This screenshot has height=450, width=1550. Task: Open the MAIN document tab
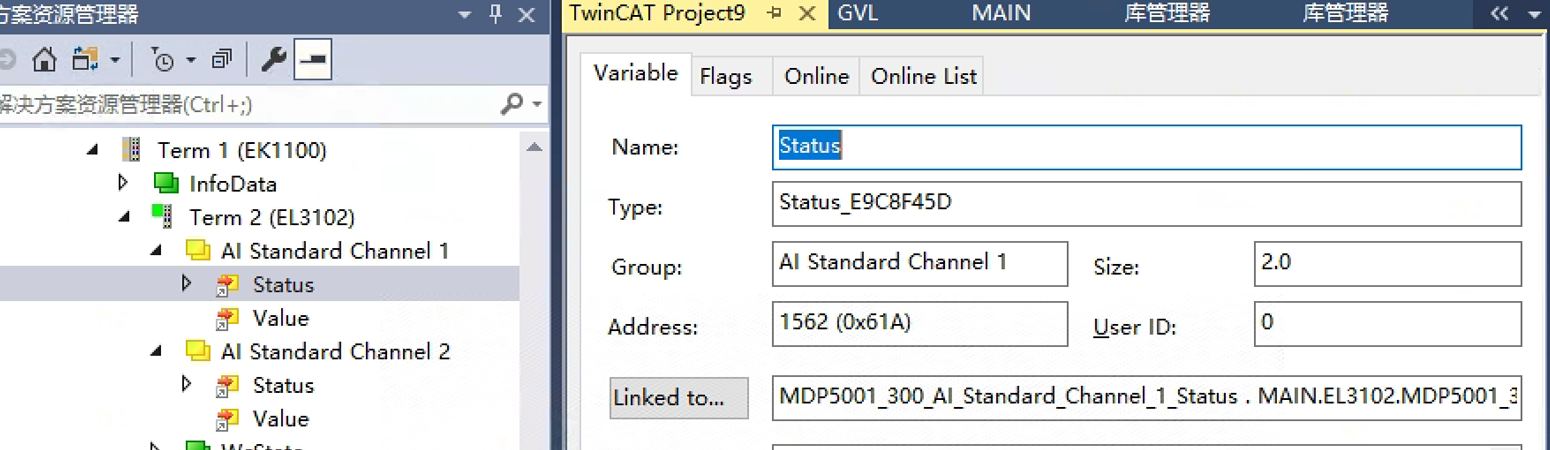pos(1001,13)
